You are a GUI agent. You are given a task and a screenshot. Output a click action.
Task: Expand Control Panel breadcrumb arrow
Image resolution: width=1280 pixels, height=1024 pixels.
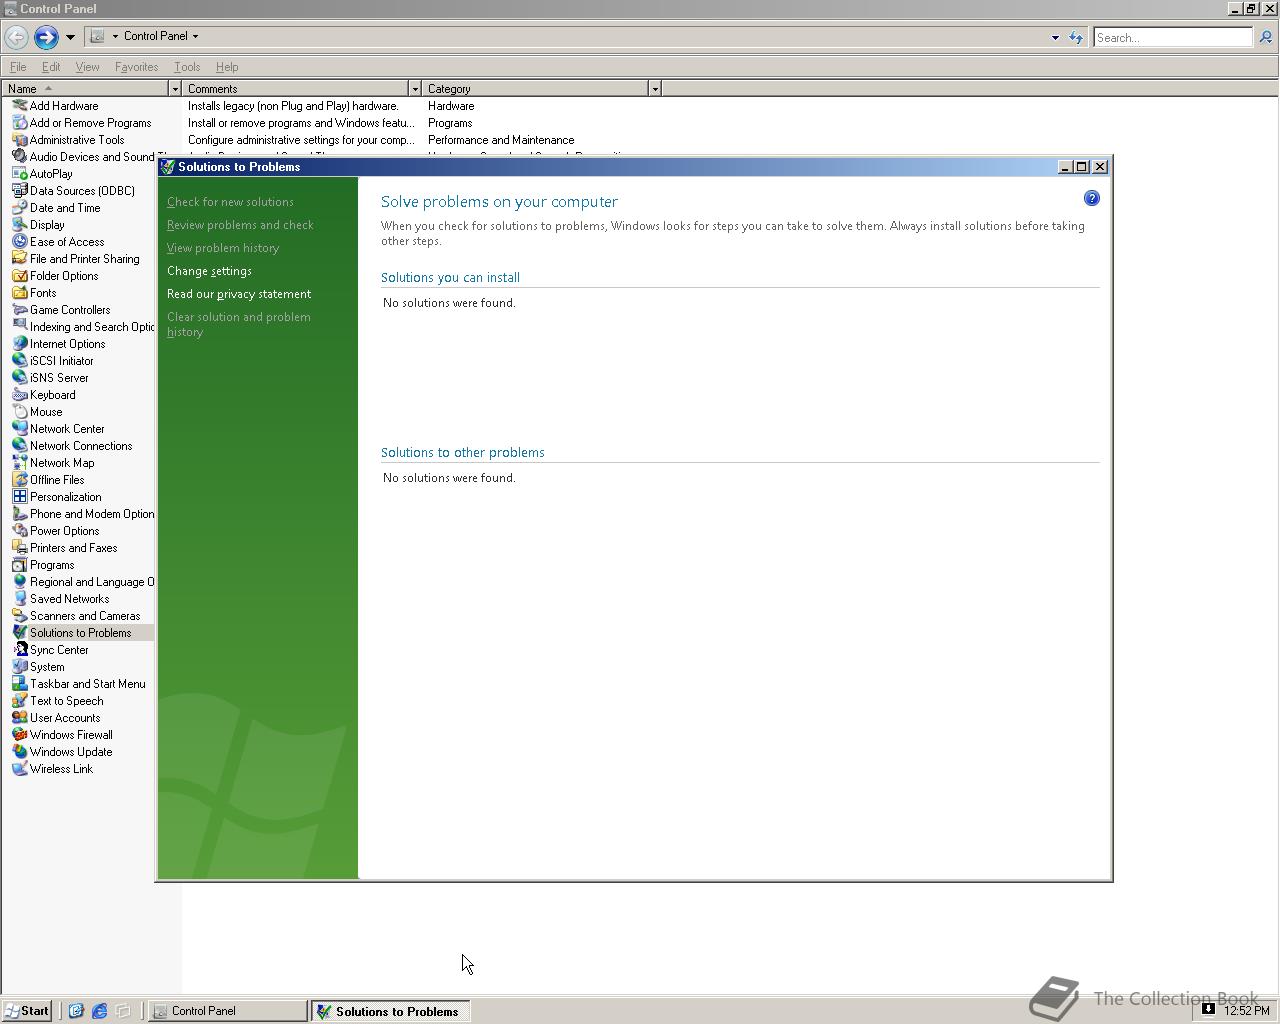tap(195, 36)
